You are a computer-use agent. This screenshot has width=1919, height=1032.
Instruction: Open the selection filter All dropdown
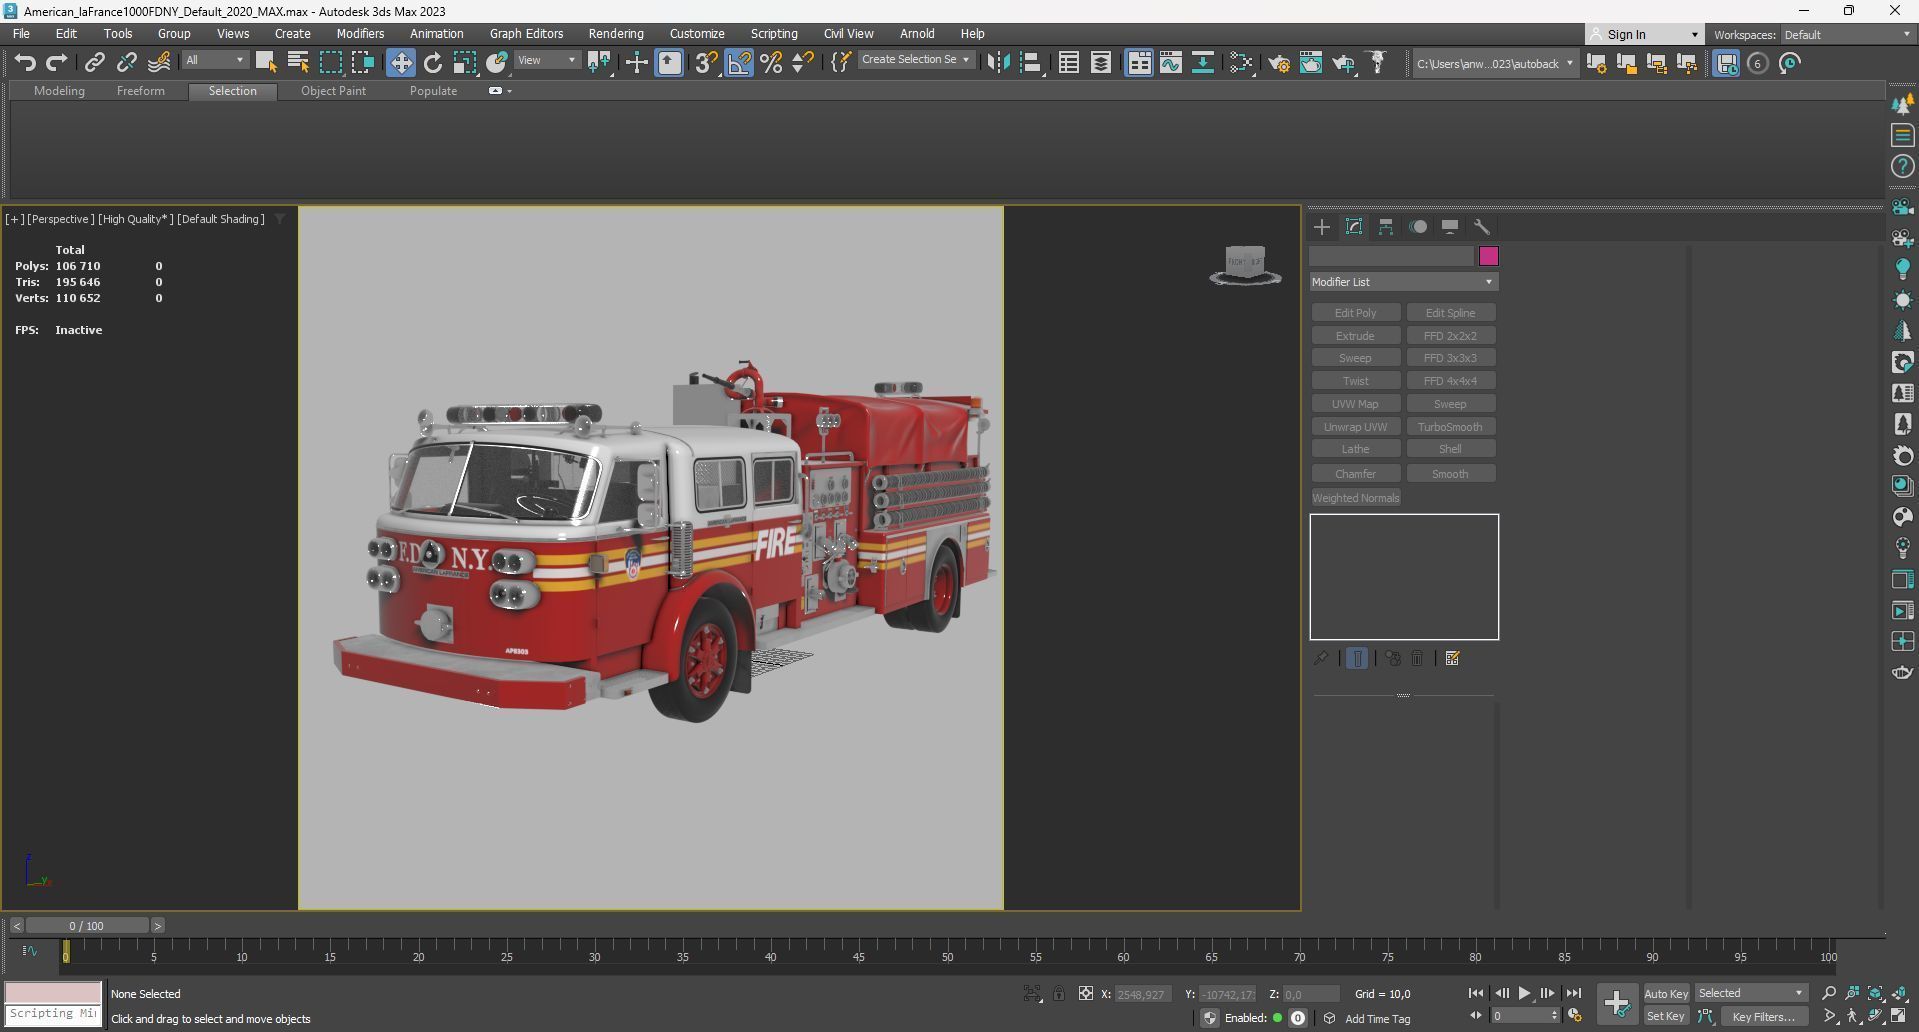click(x=214, y=60)
